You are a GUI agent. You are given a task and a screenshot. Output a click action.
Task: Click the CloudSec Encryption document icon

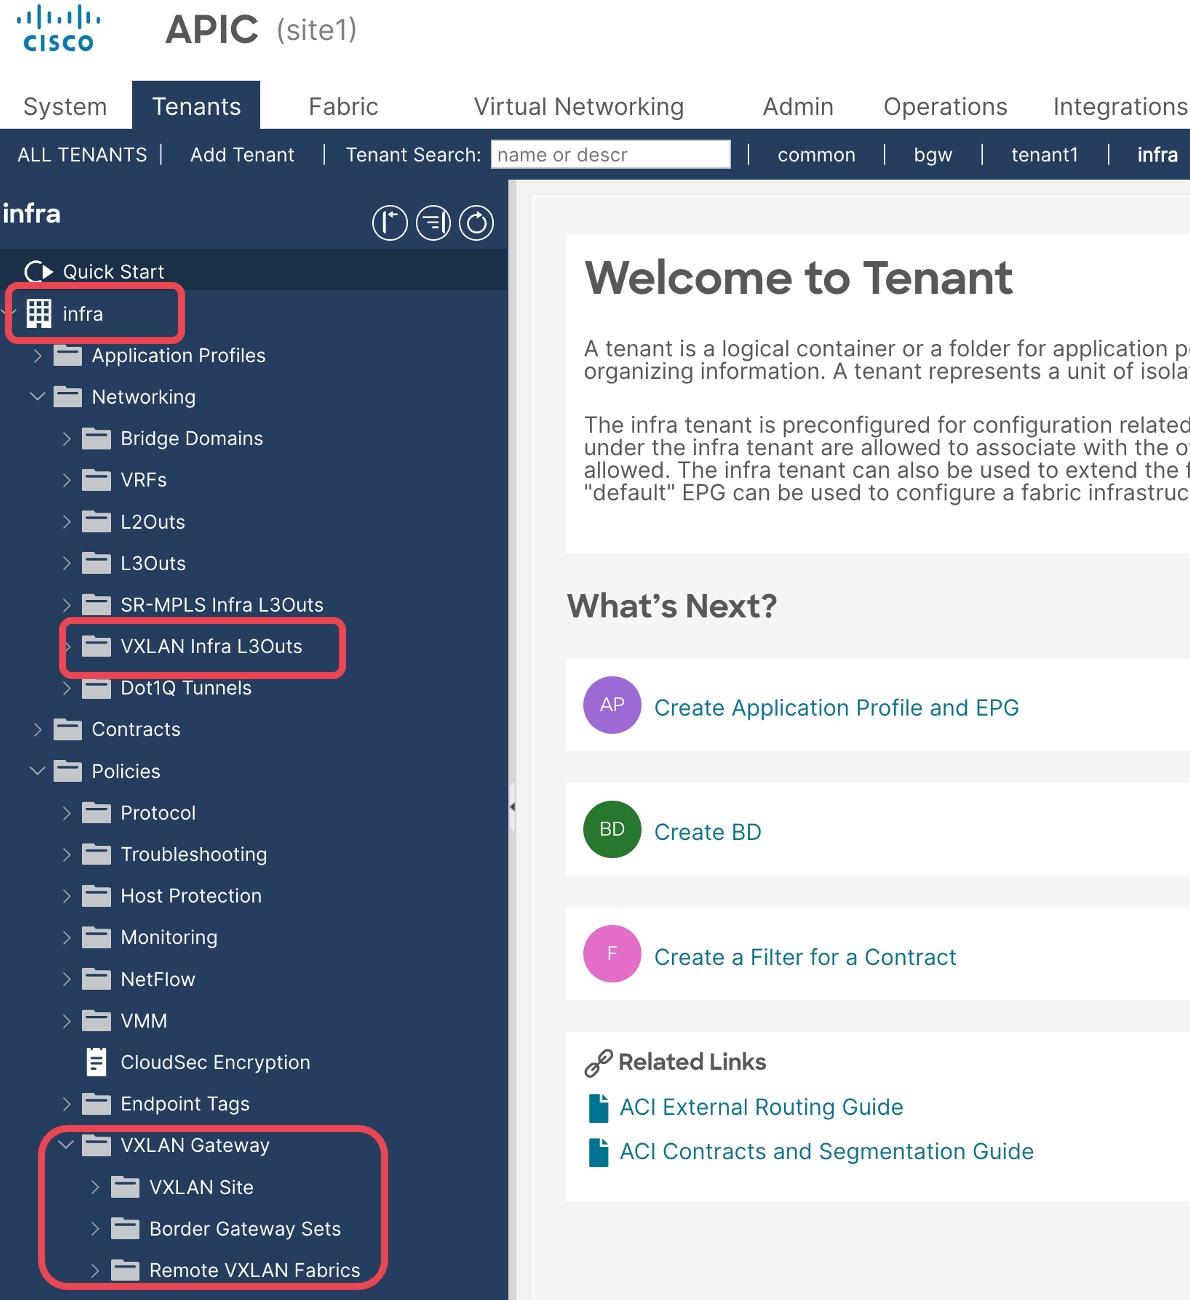click(97, 1062)
